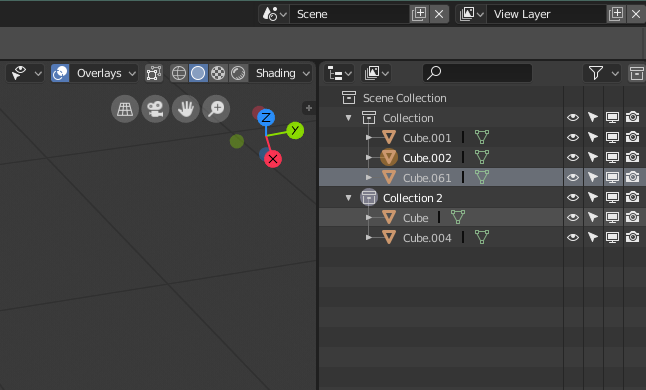Open the outliner filter dropdown

pyautogui.click(x=602, y=73)
